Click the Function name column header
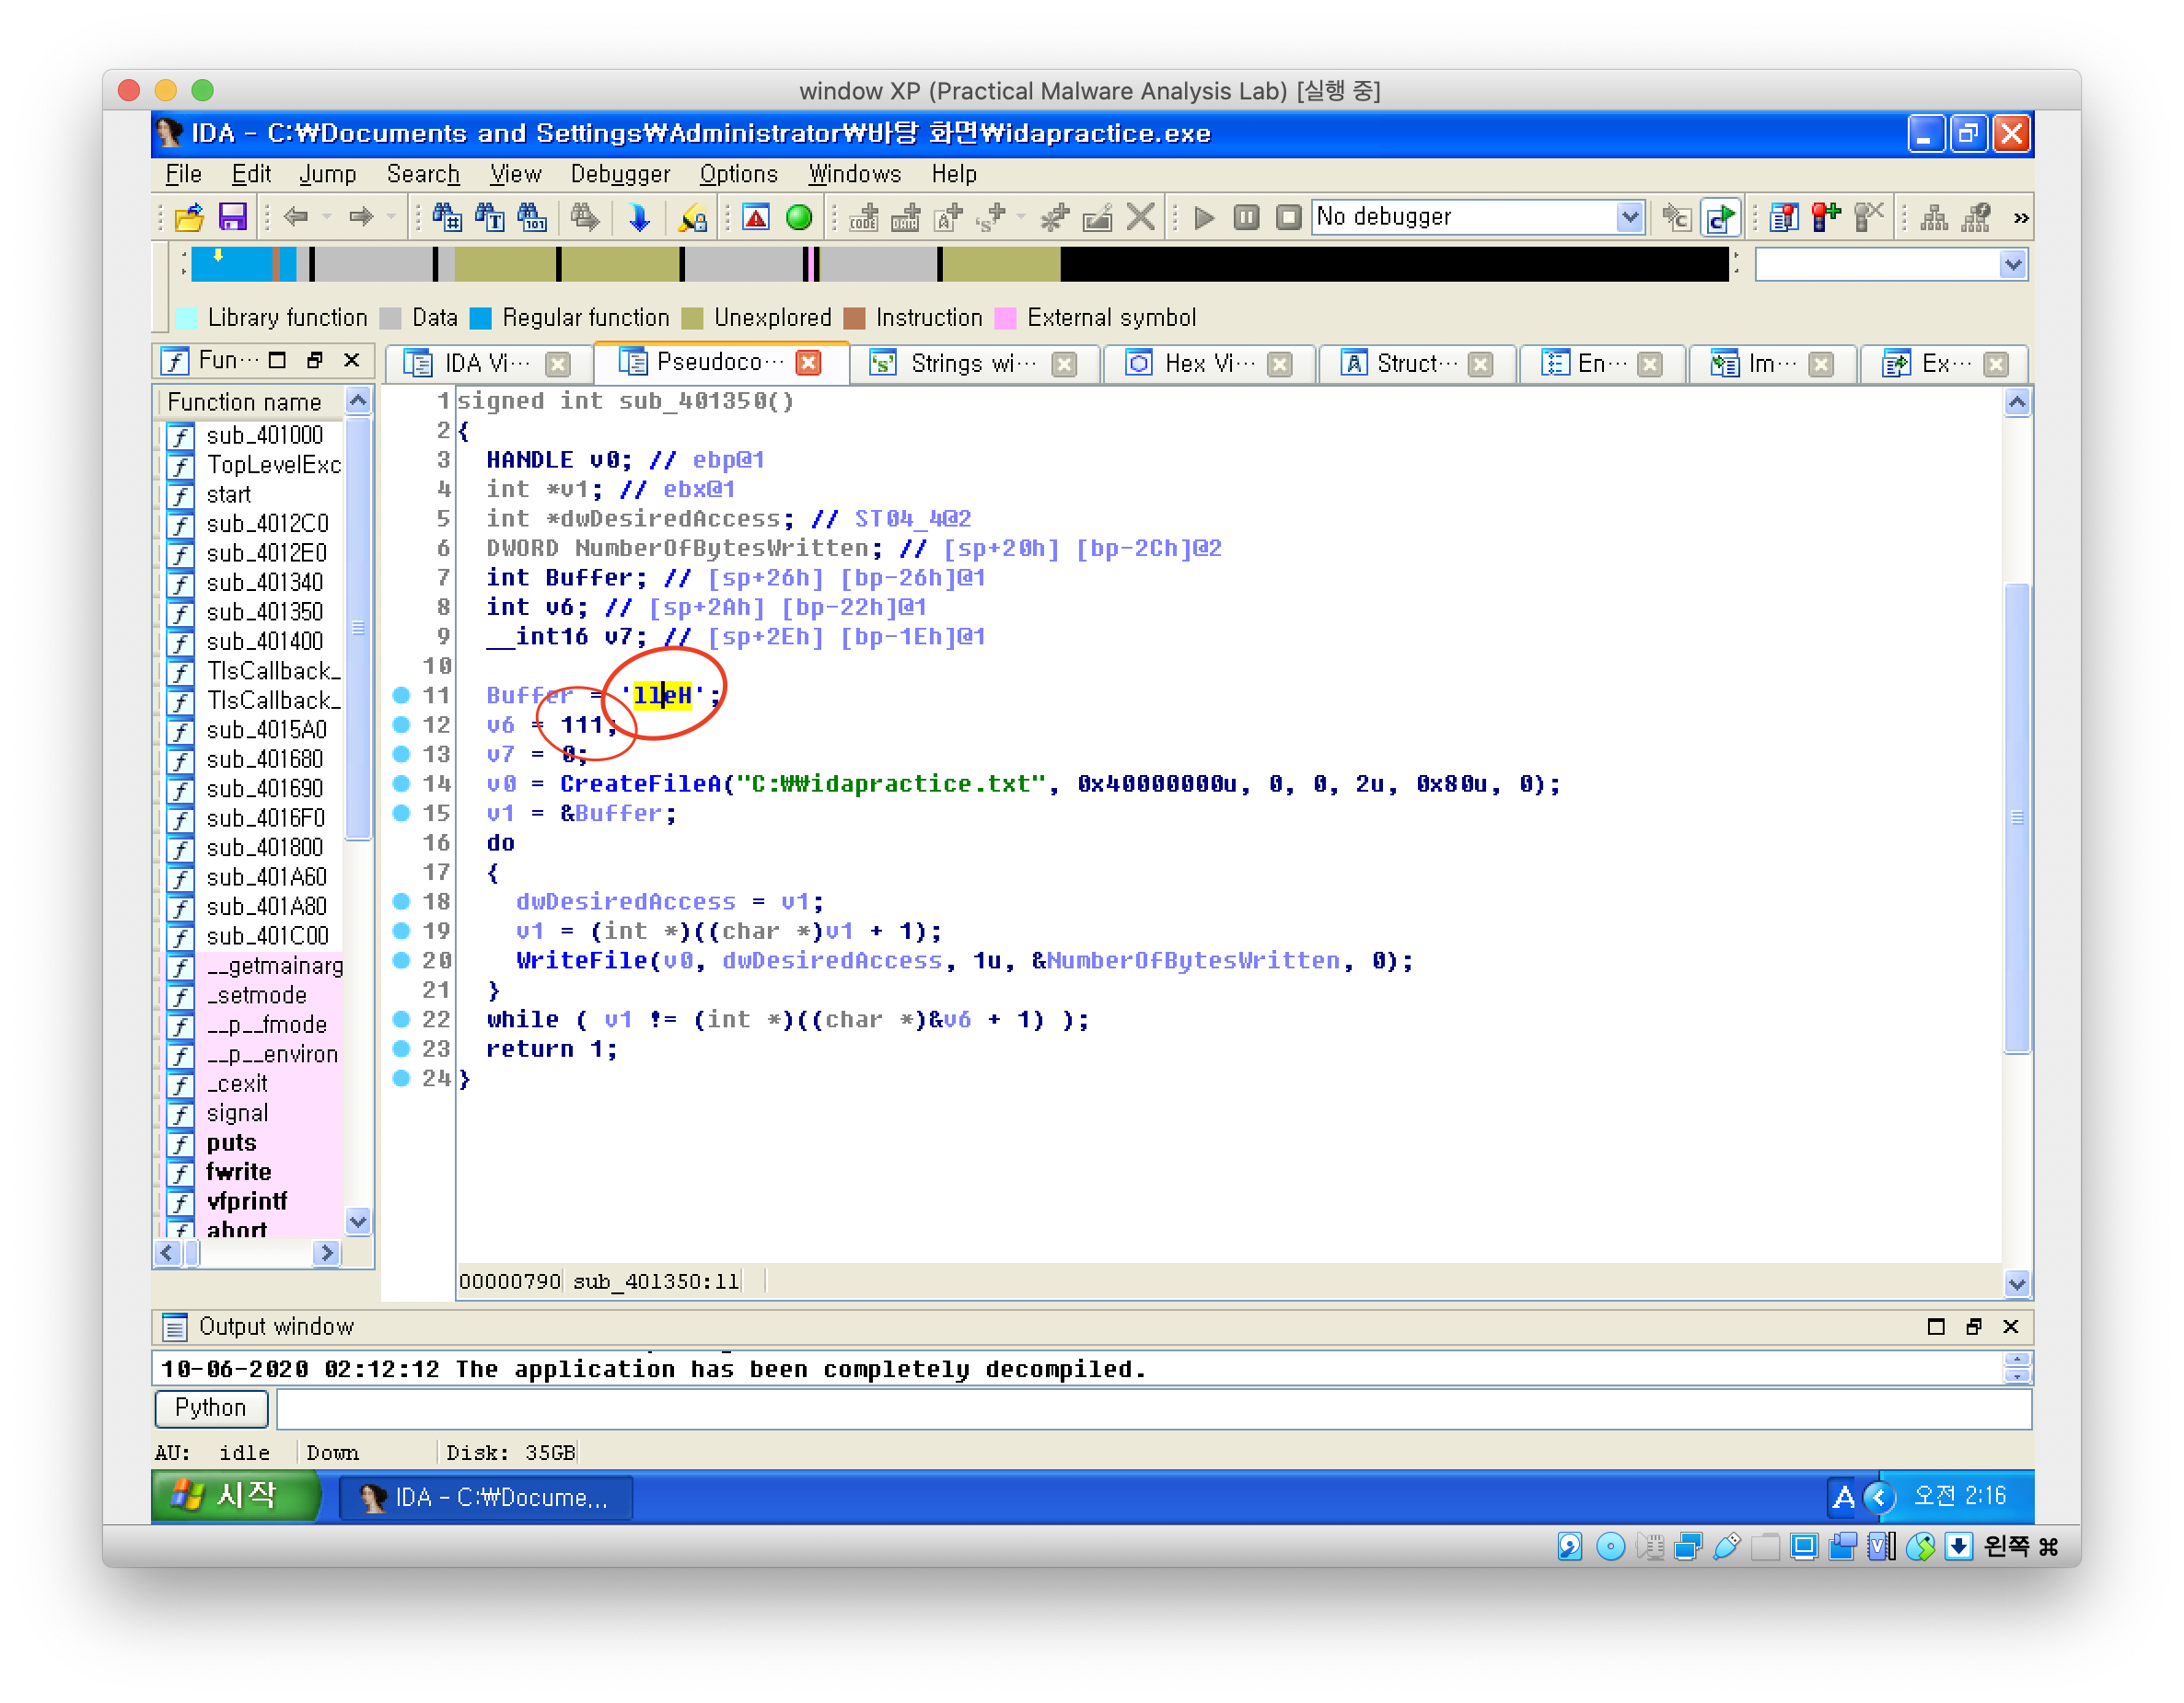 pos(250,402)
